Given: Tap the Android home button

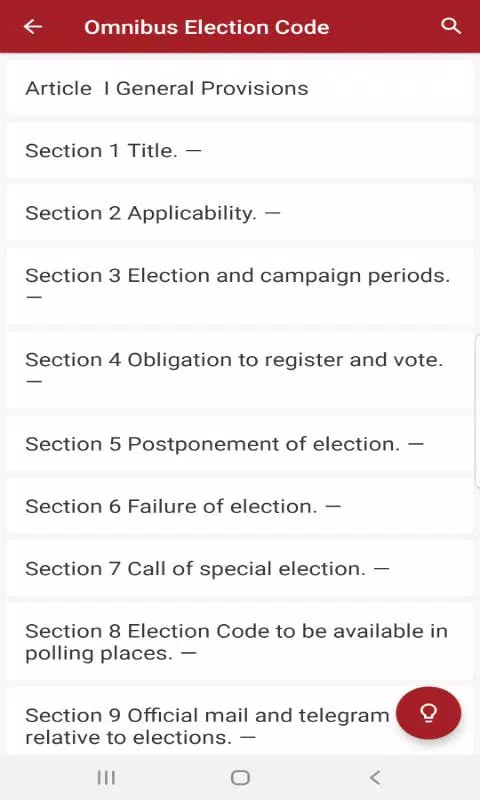Looking at the screenshot, I should [x=240, y=778].
